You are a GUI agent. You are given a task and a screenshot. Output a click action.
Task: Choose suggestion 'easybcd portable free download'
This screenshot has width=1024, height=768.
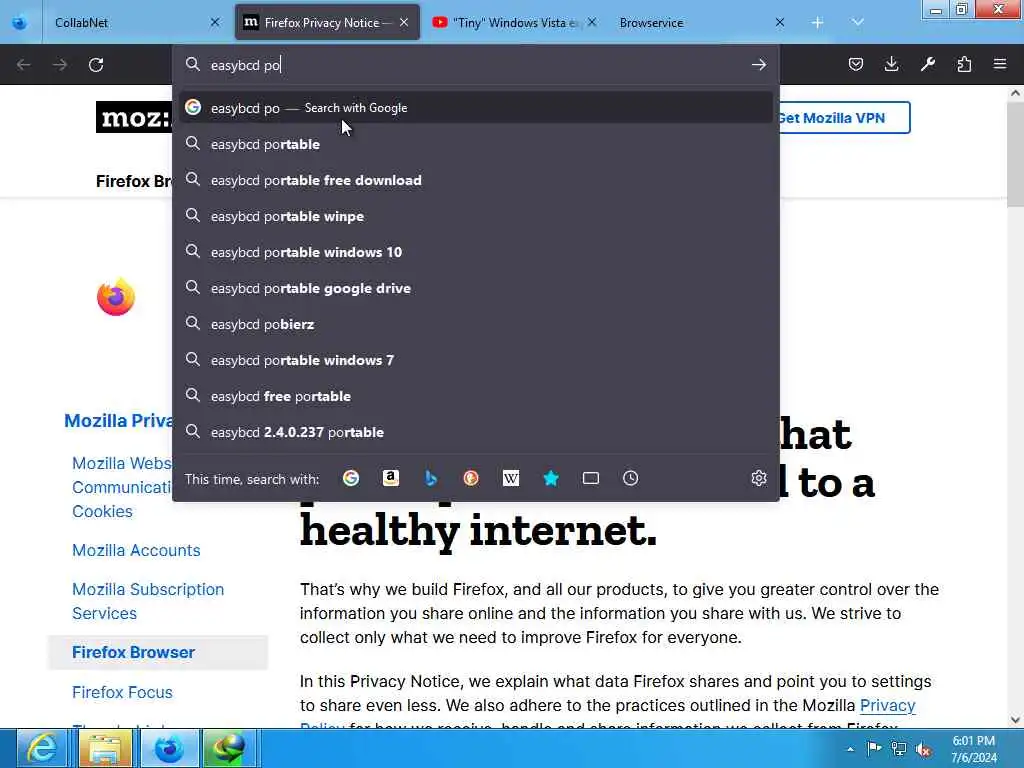tap(476, 180)
